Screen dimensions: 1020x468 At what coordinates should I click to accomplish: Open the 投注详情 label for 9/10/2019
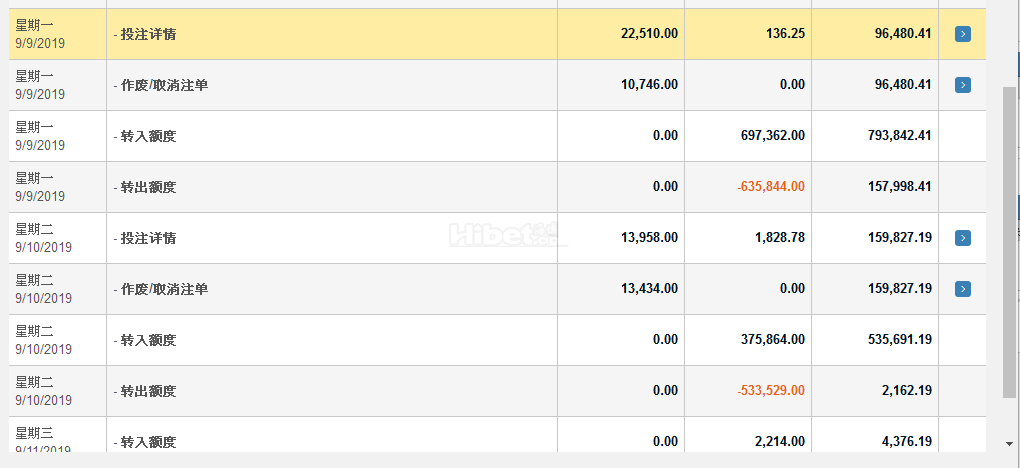pyautogui.click(x=149, y=238)
